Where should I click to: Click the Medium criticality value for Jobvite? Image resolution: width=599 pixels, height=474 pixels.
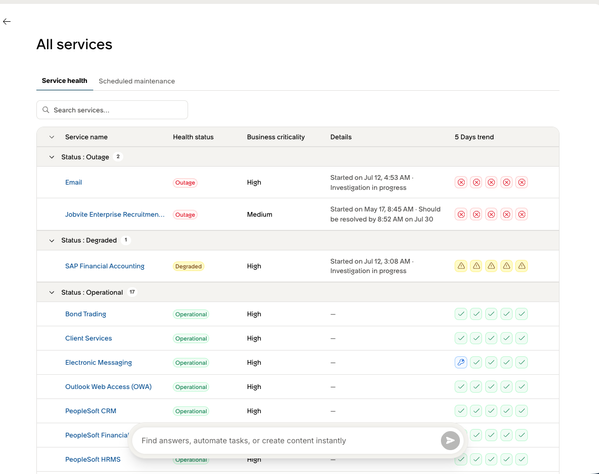point(260,215)
